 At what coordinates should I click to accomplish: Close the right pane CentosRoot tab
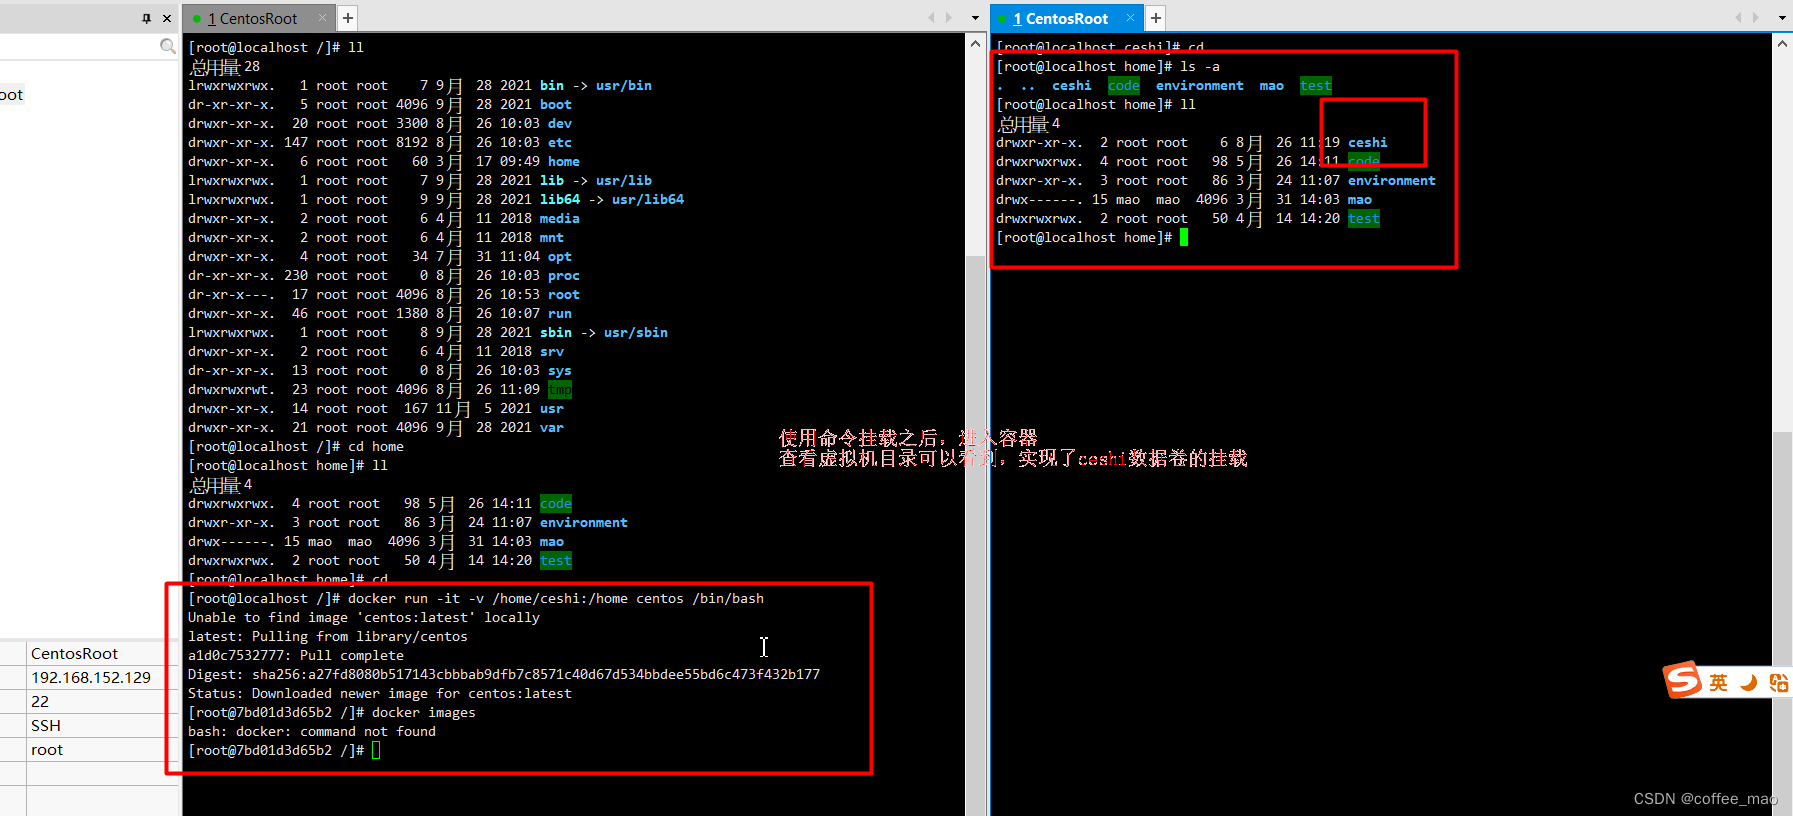pos(1130,17)
